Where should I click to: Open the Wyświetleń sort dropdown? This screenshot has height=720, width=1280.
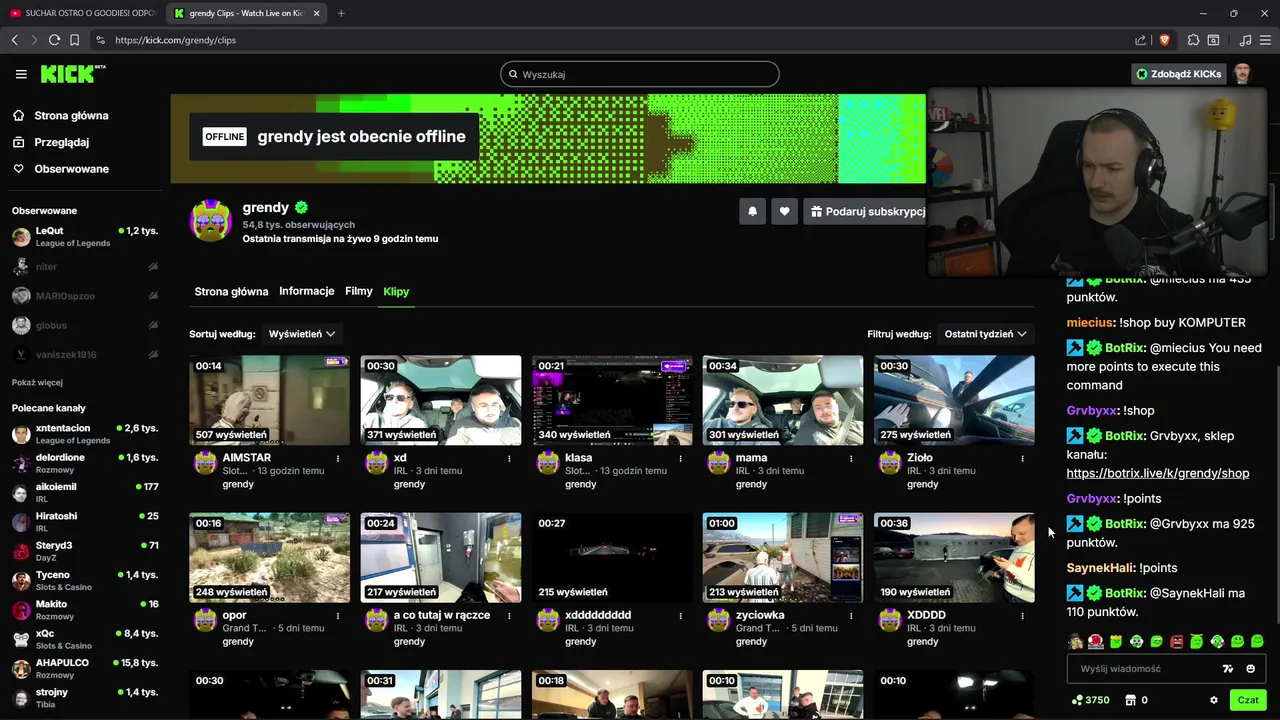click(x=301, y=334)
